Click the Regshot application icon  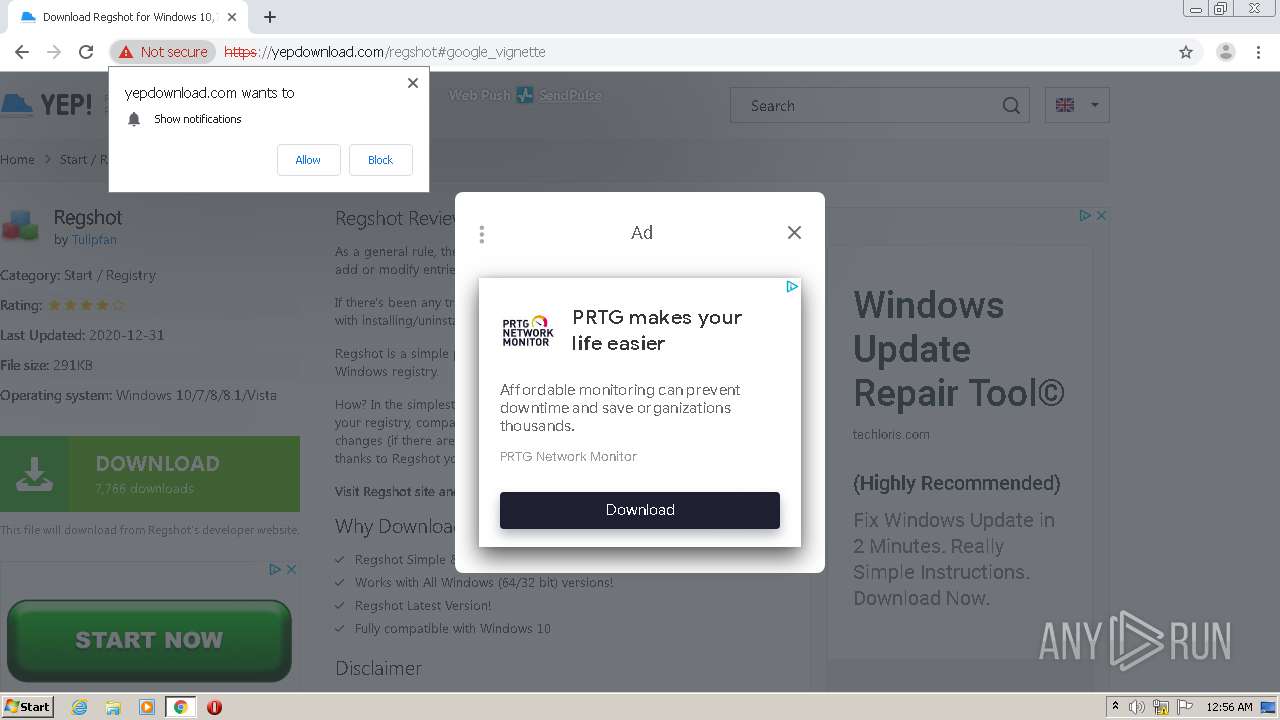click(x=20, y=225)
